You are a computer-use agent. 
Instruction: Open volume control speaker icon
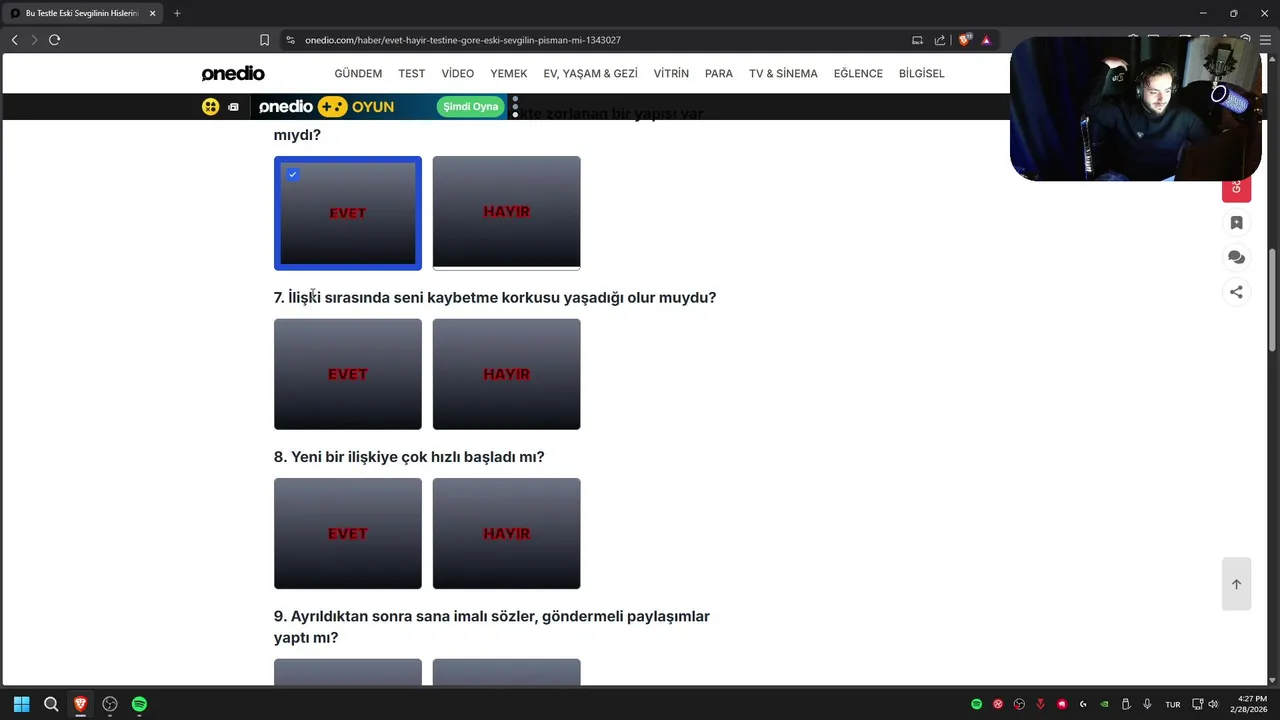pyautogui.click(x=1213, y=704)
